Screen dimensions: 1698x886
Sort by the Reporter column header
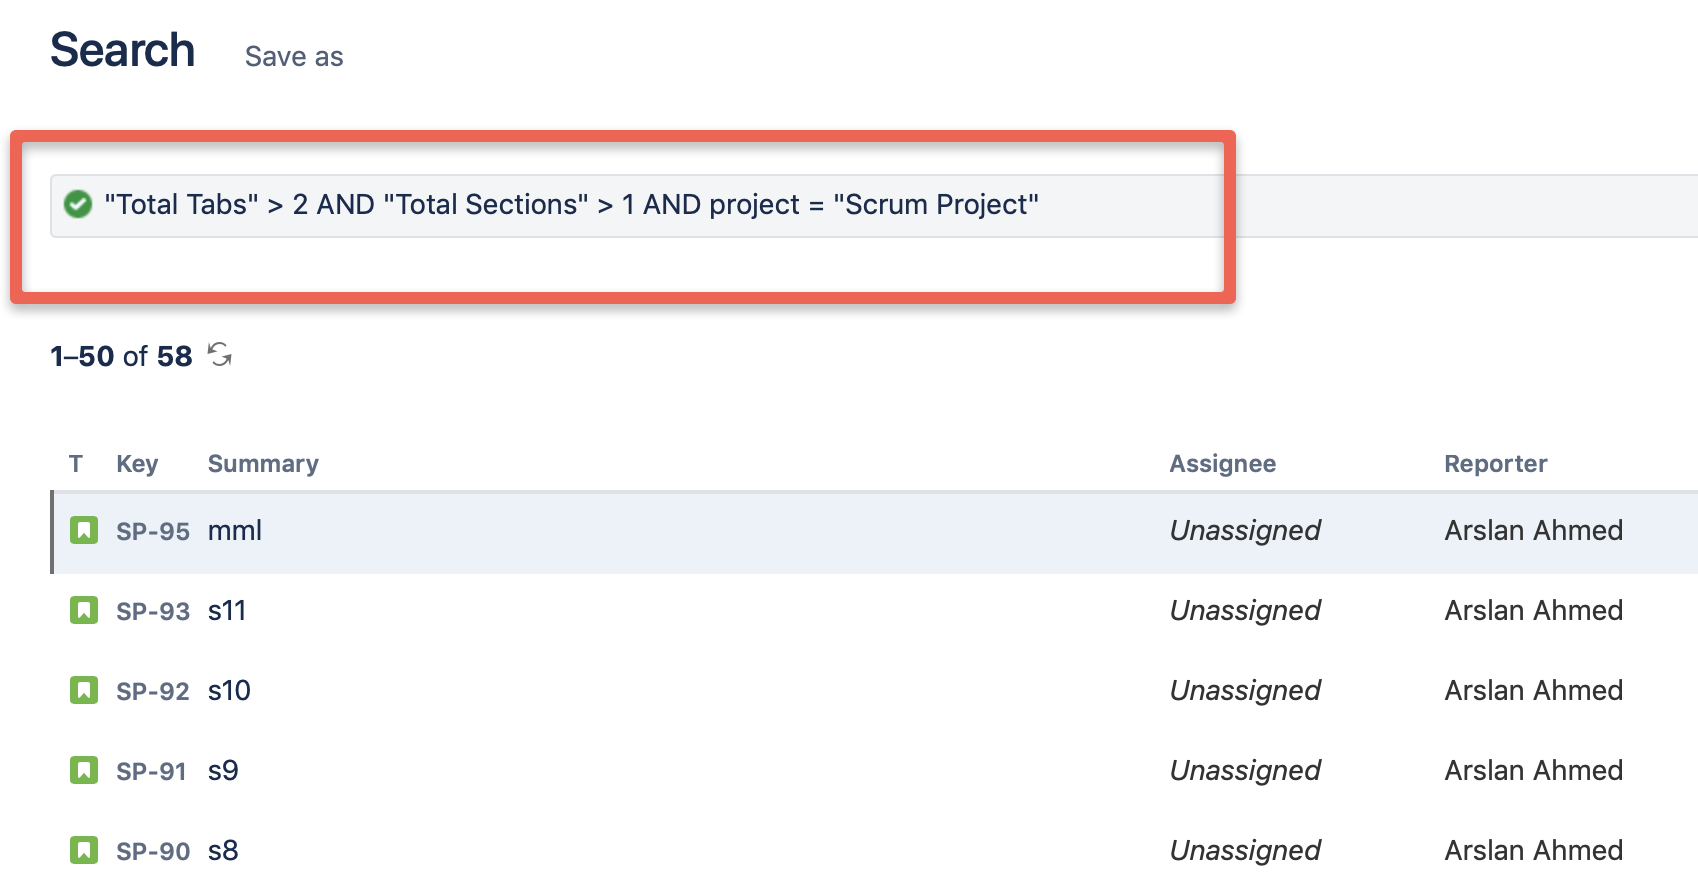(1495, 464)
